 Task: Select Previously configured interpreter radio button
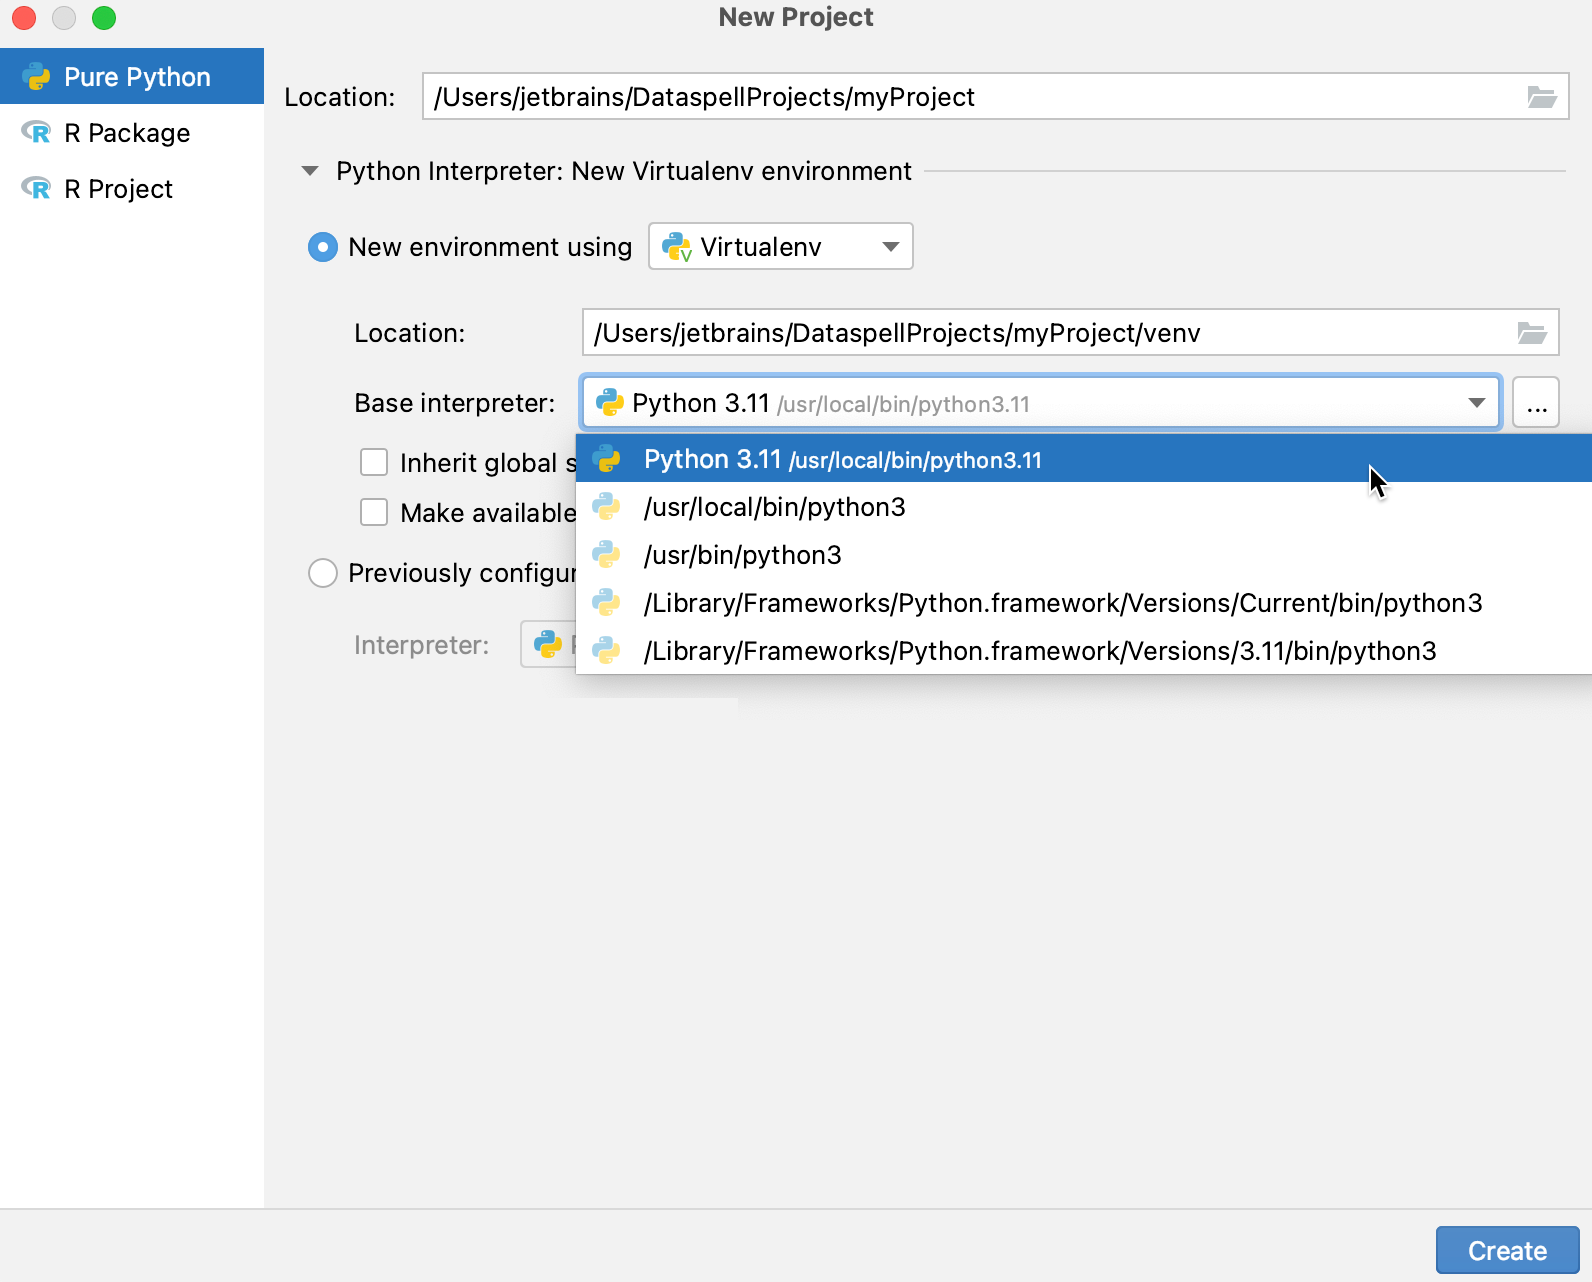[x=323, y=573]
